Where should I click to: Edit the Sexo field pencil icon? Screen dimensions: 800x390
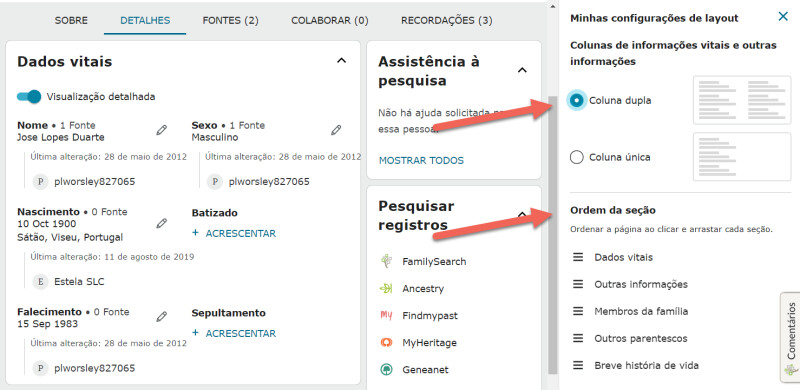click(336, 130)
